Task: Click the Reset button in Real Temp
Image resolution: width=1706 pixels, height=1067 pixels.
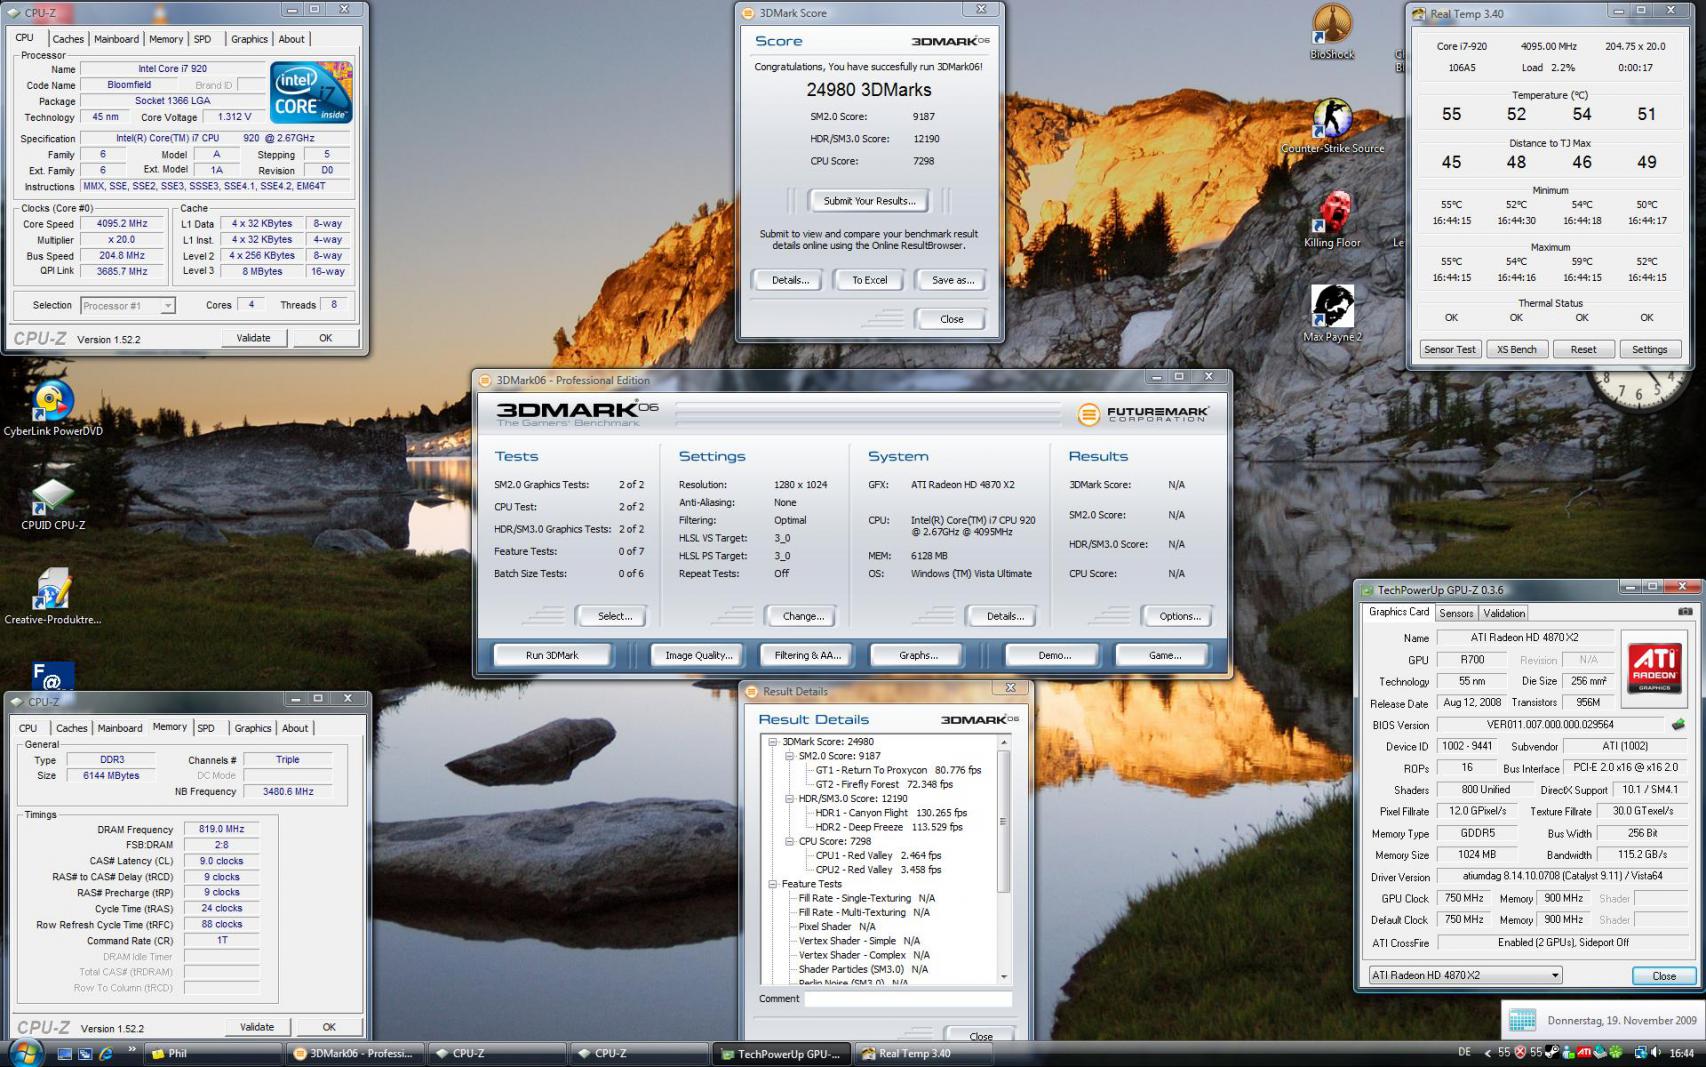Action: [1583, 349]
